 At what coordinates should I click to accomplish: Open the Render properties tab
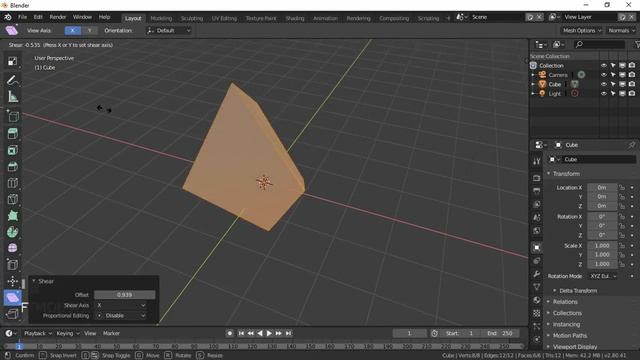[537, 178]
